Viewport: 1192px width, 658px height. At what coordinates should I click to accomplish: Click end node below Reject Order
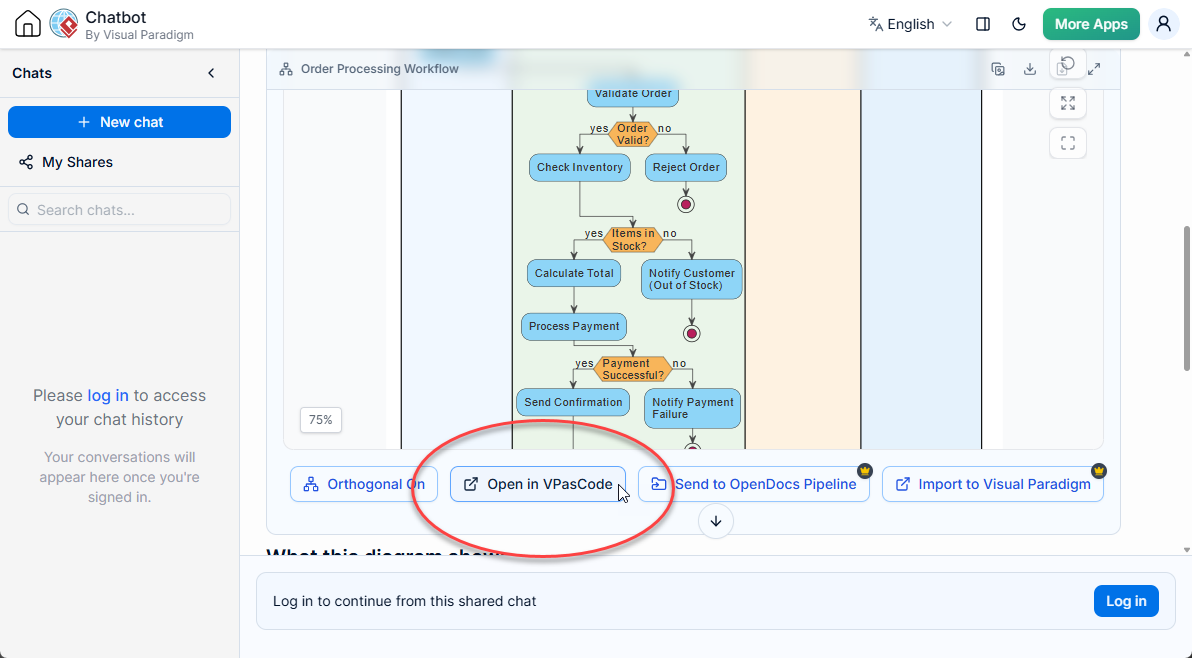click(x=686, y=204)
